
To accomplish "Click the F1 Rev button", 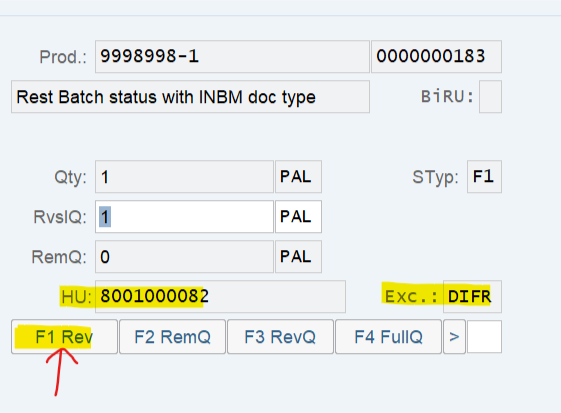I will point(64,337).
